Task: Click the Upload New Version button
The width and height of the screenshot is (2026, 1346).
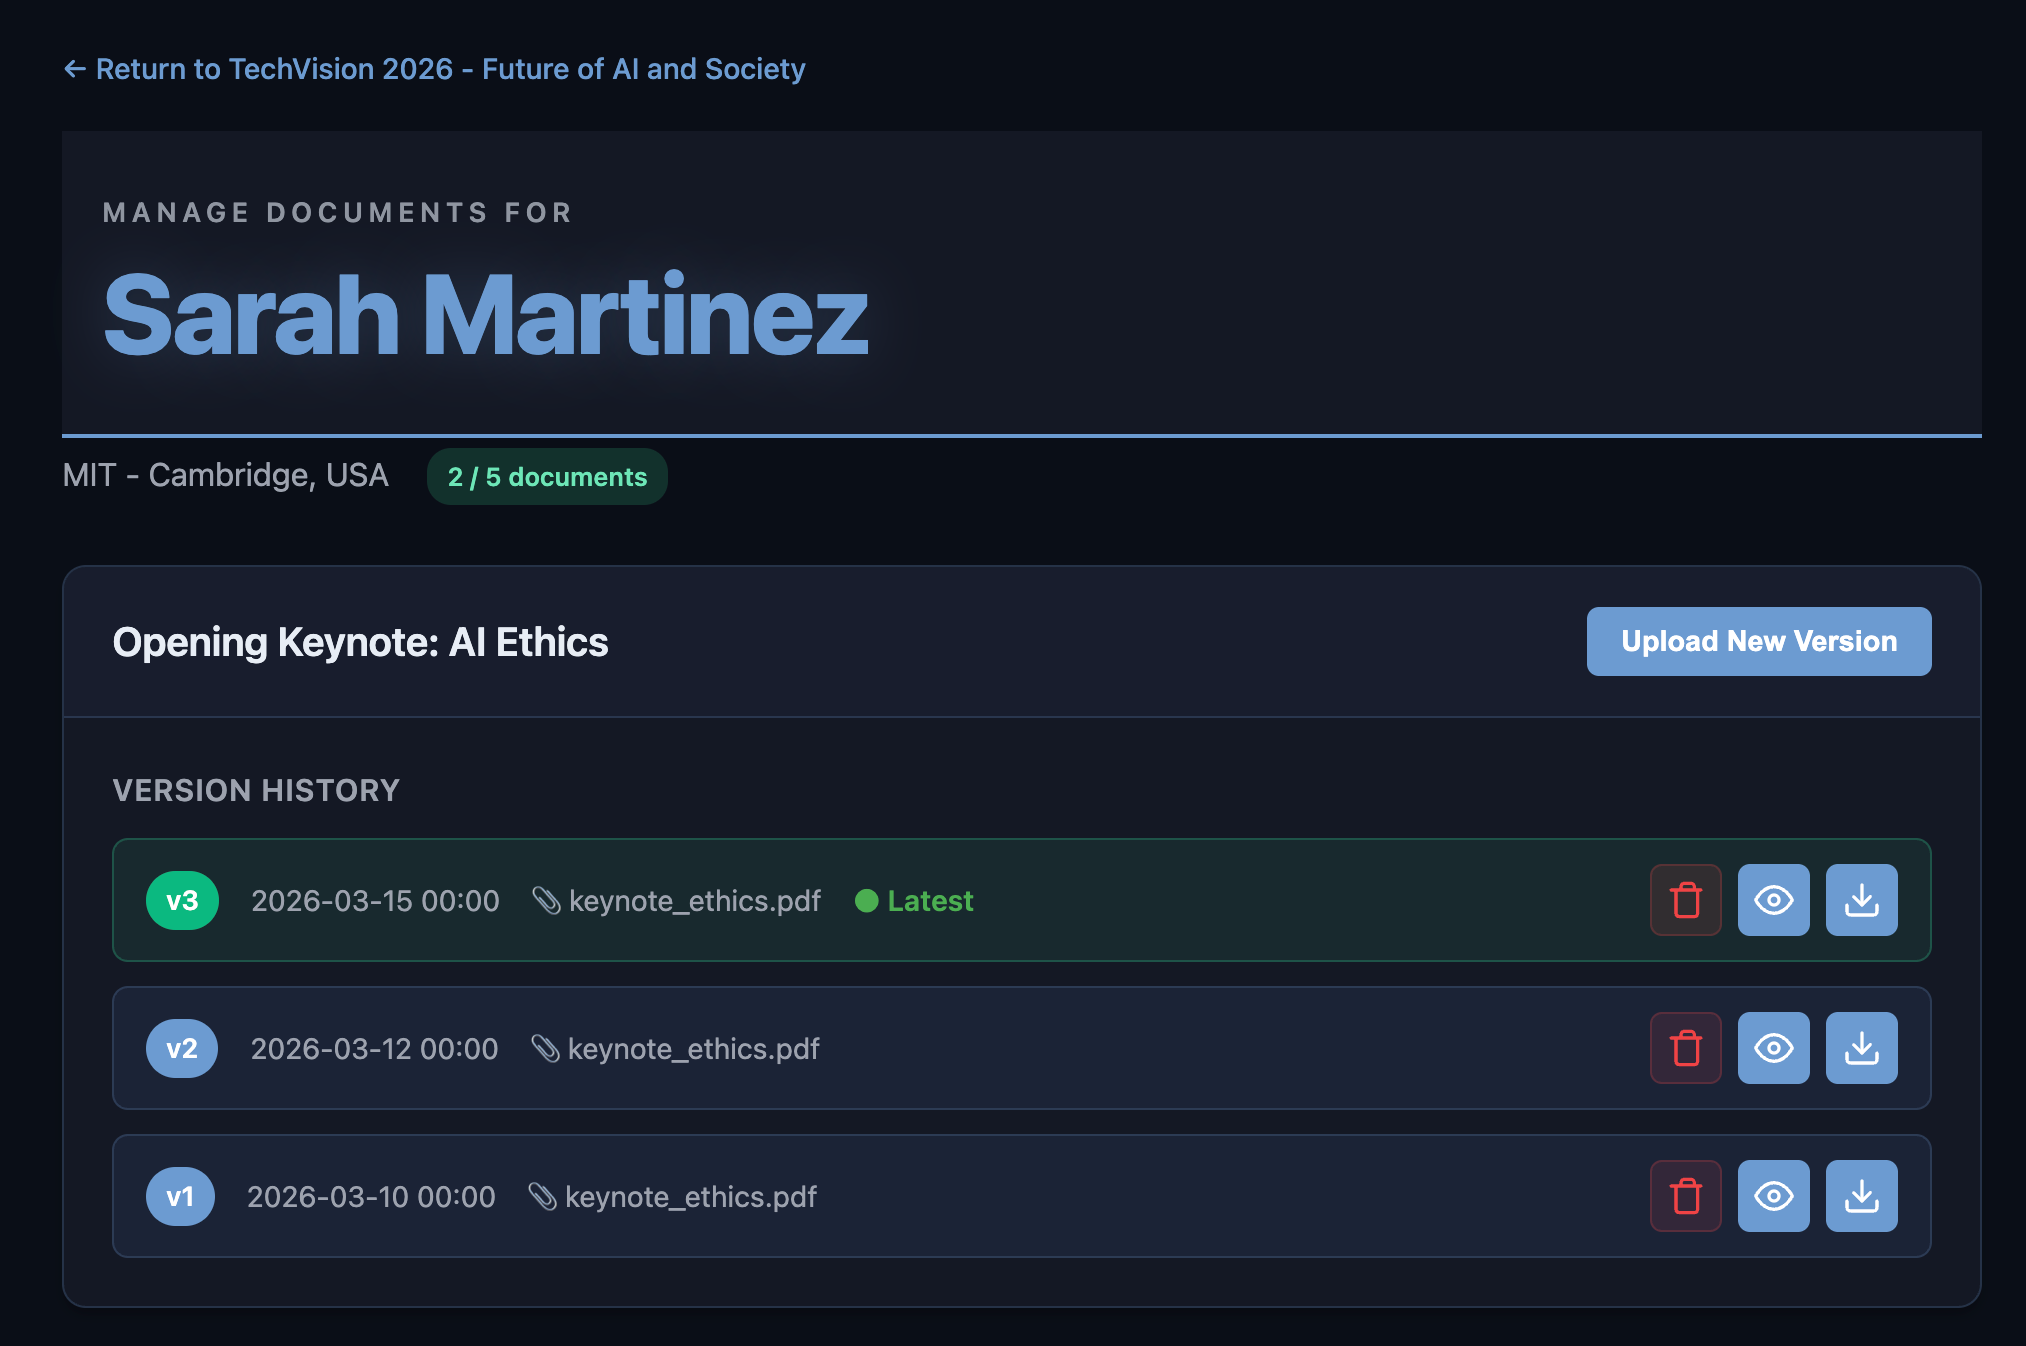Action: click(1758, 641)
